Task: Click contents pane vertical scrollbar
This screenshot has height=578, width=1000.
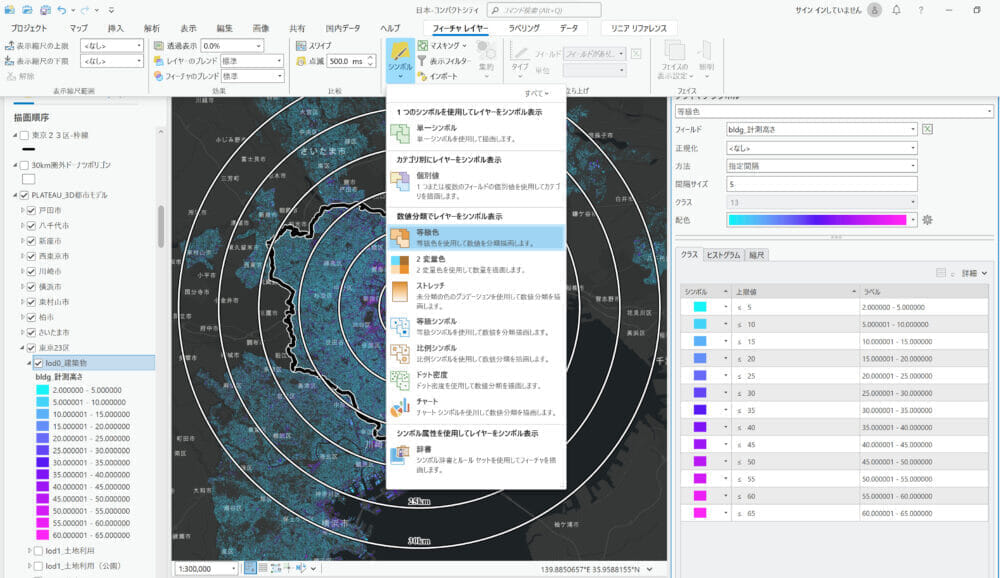Action: pyautogui.click(x=161, y=226)
